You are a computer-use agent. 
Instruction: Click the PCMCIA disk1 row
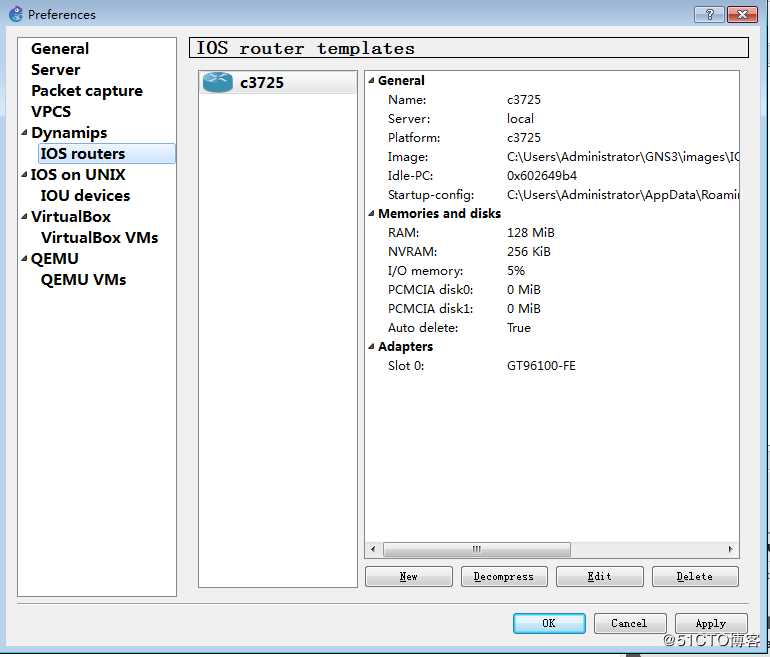point(552,309)
